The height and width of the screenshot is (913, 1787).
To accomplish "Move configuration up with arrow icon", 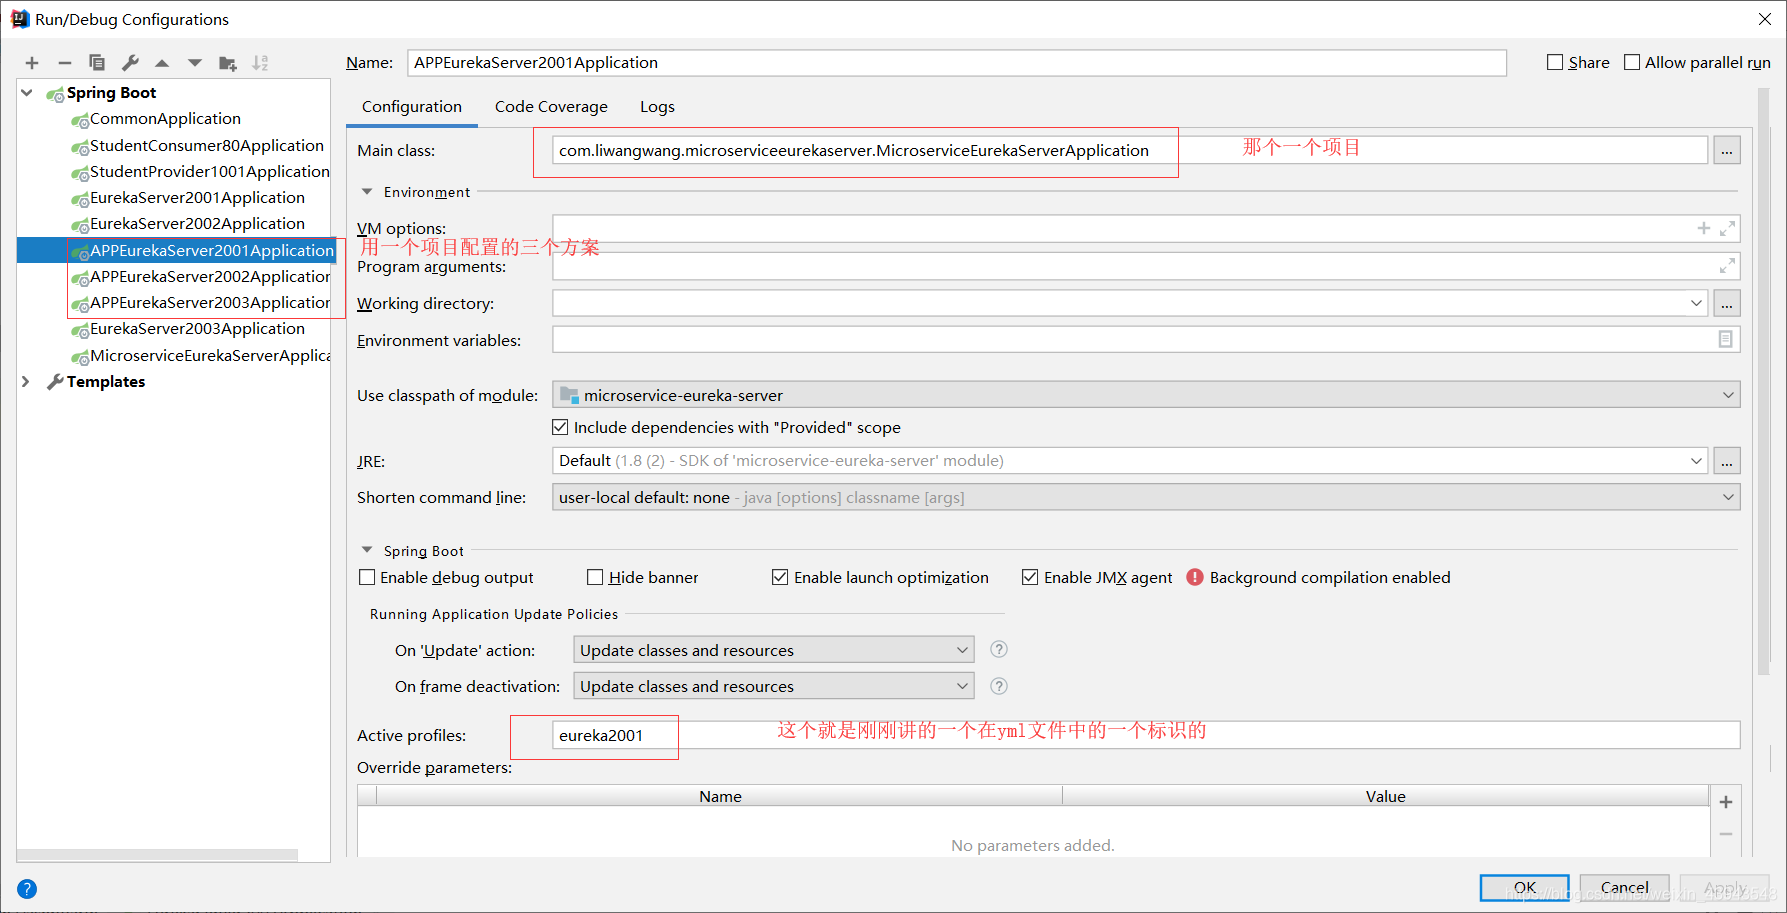I will pyautogui.click(x=162, y=63).
